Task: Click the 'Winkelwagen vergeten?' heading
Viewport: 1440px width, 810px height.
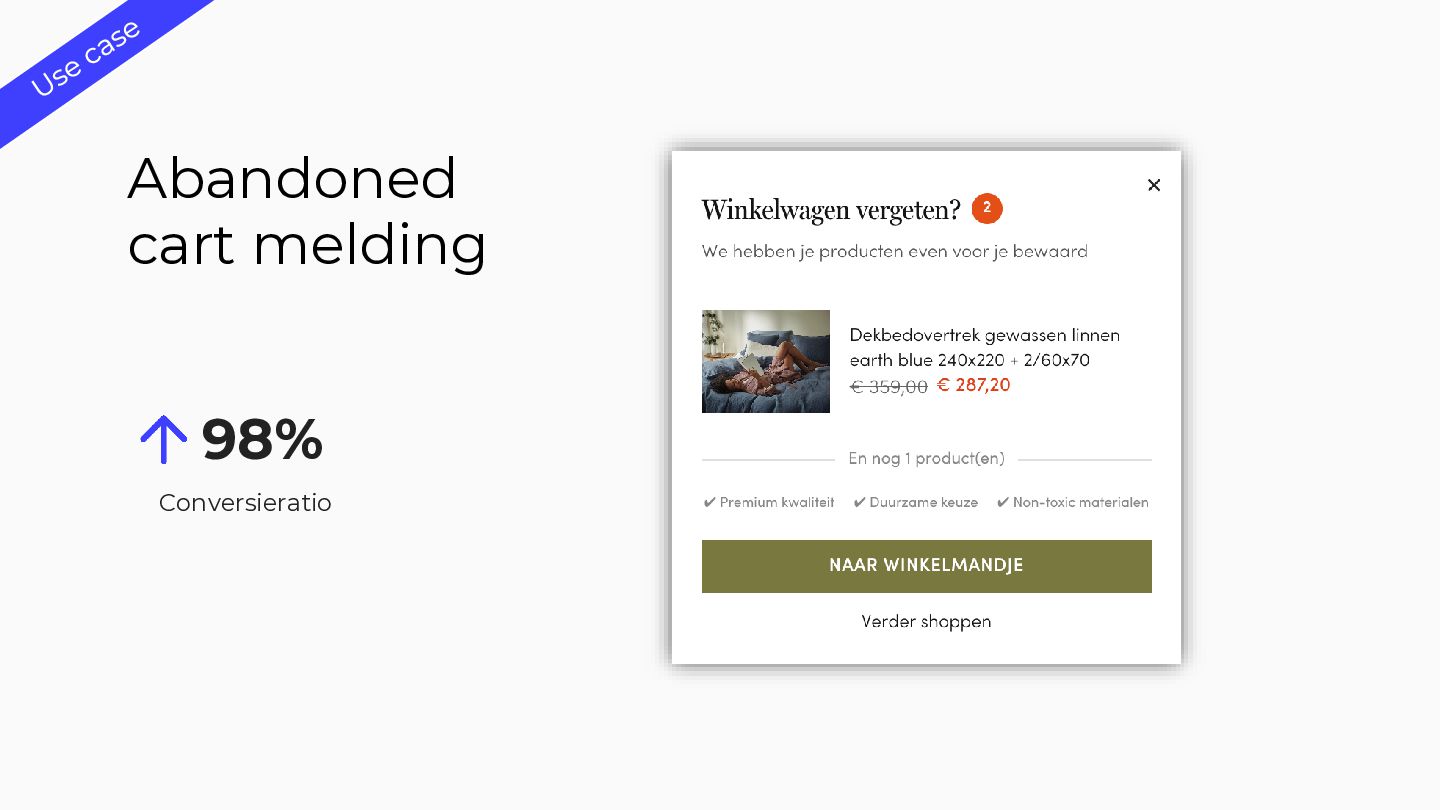Action: [830, 210]
